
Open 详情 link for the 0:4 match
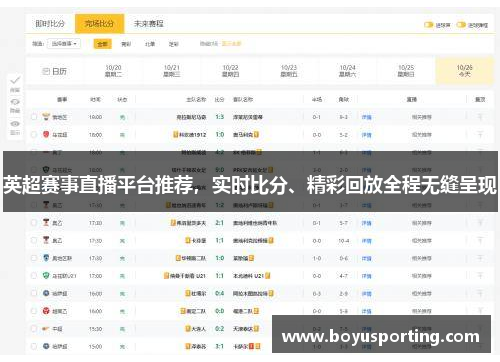click(x=367, y=294)
